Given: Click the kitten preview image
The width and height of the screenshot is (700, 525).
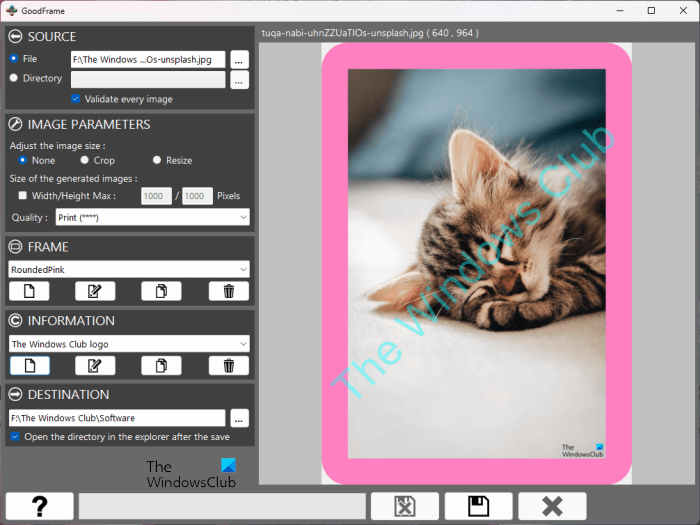Looking at the screenshot, I should click(476, 263).
